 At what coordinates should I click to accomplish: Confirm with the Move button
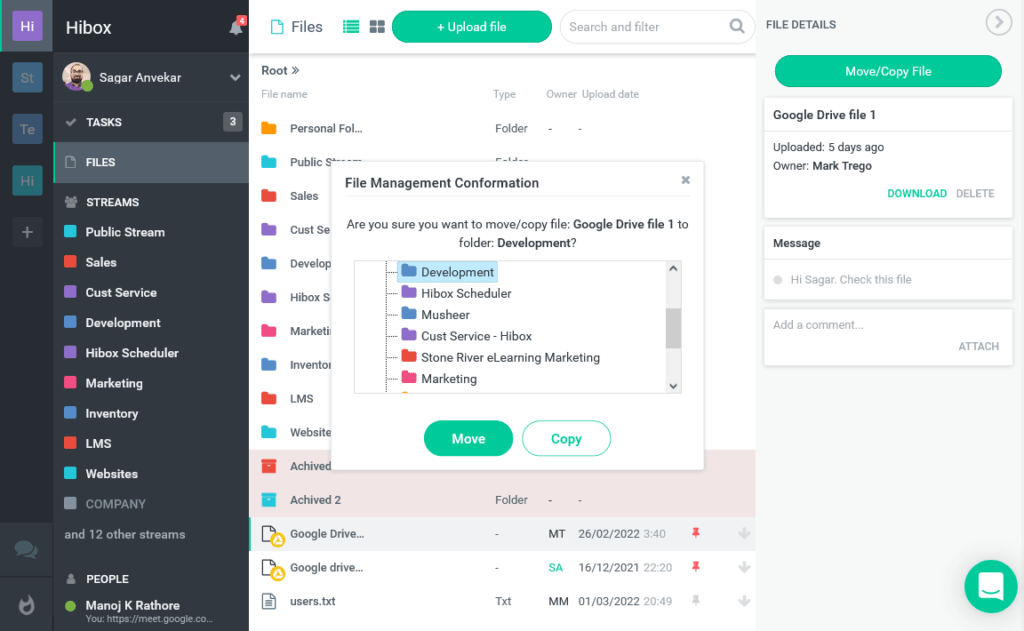[468, 438]
